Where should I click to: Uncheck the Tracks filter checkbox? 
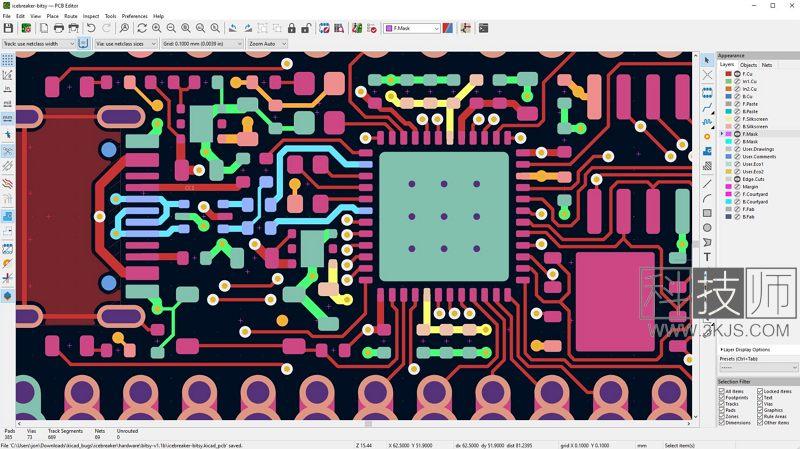pos(721,404)
